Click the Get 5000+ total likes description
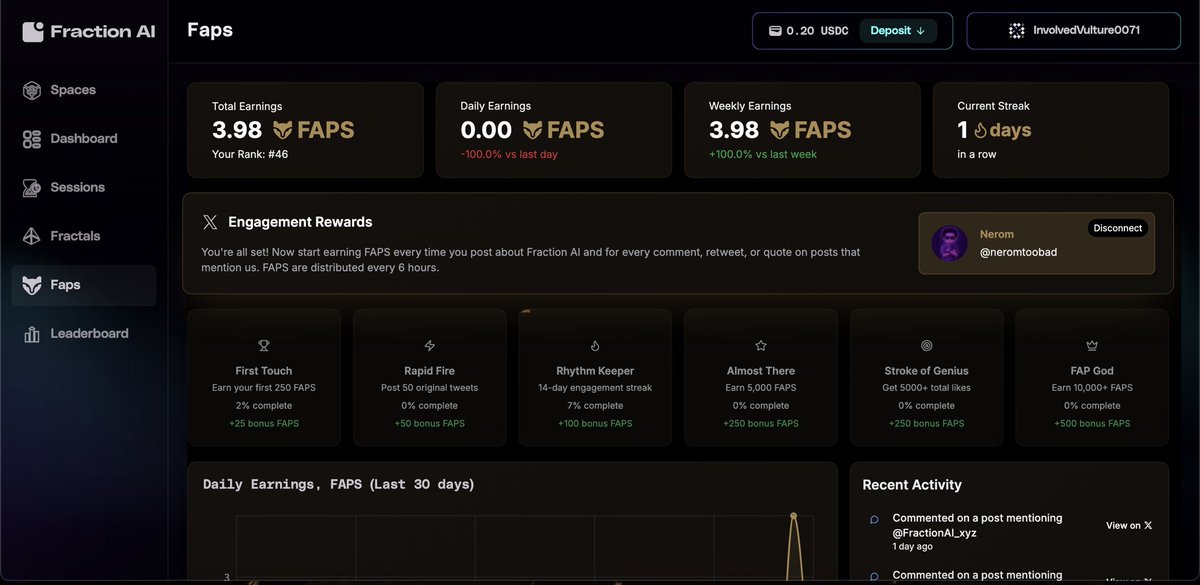Image resolution: width=1200 pixels, height=585 pixels. pos(927,388)
